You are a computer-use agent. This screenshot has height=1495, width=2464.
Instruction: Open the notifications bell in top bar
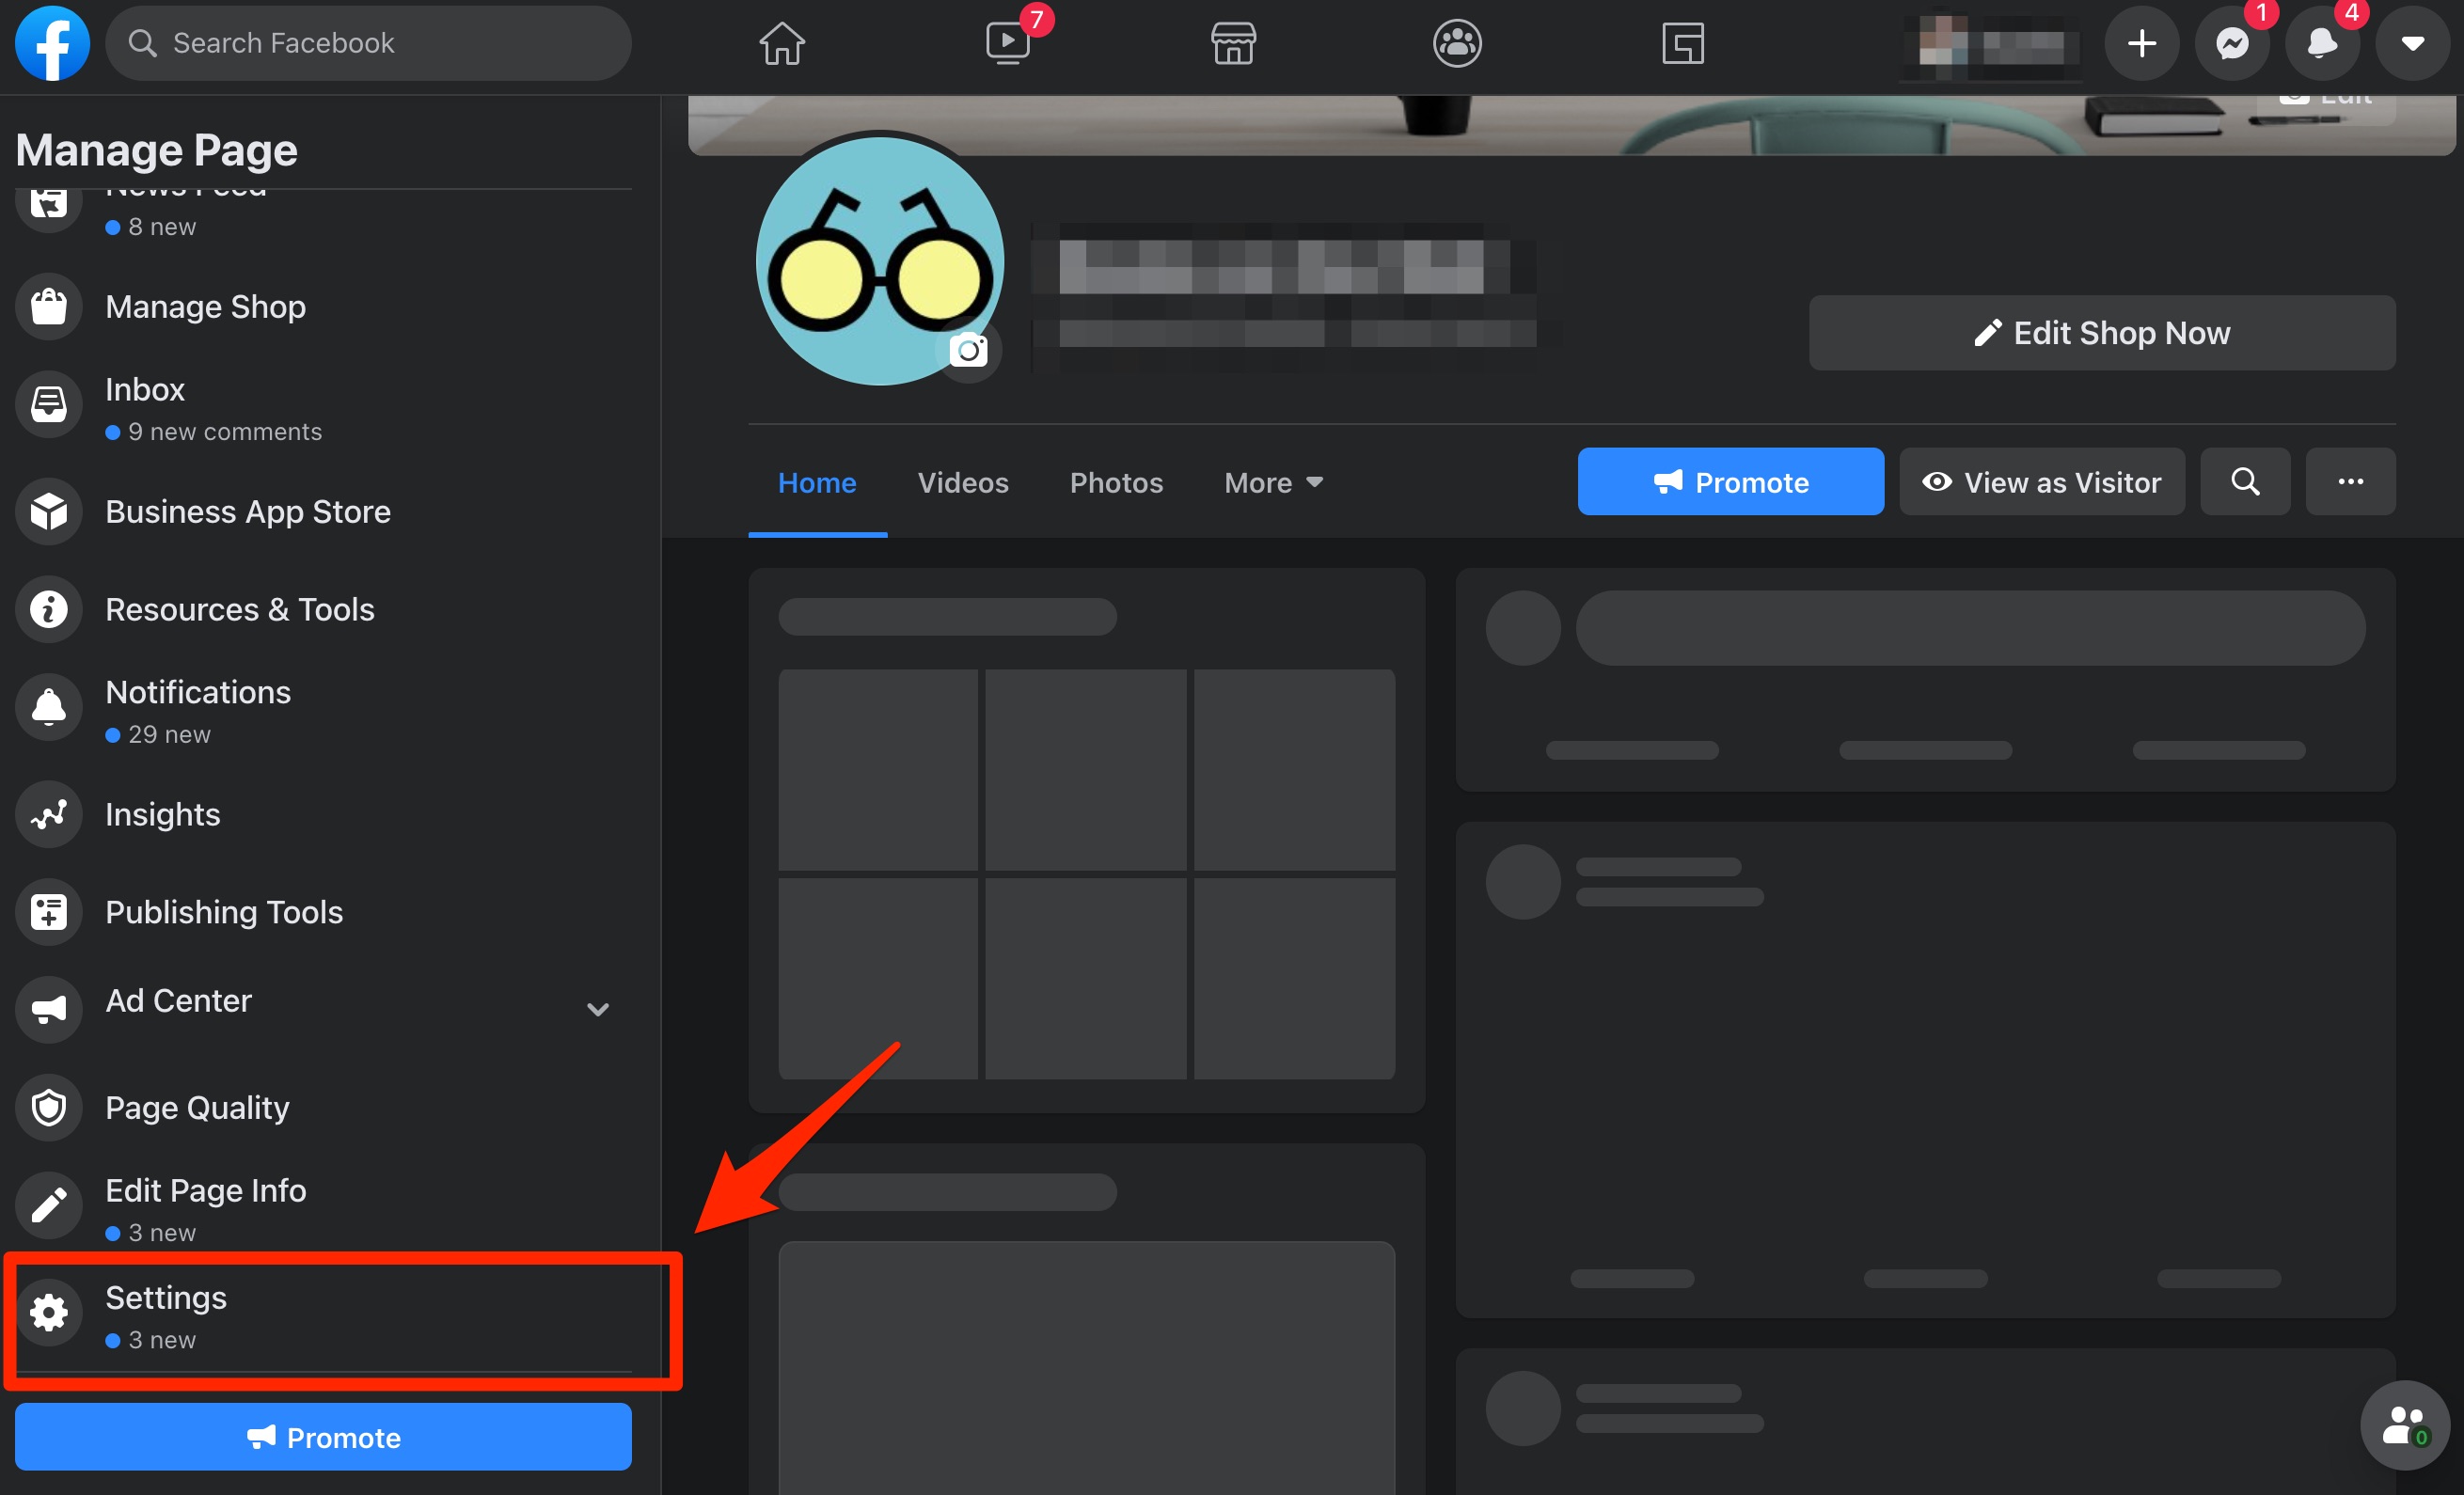pos(2322,43)
